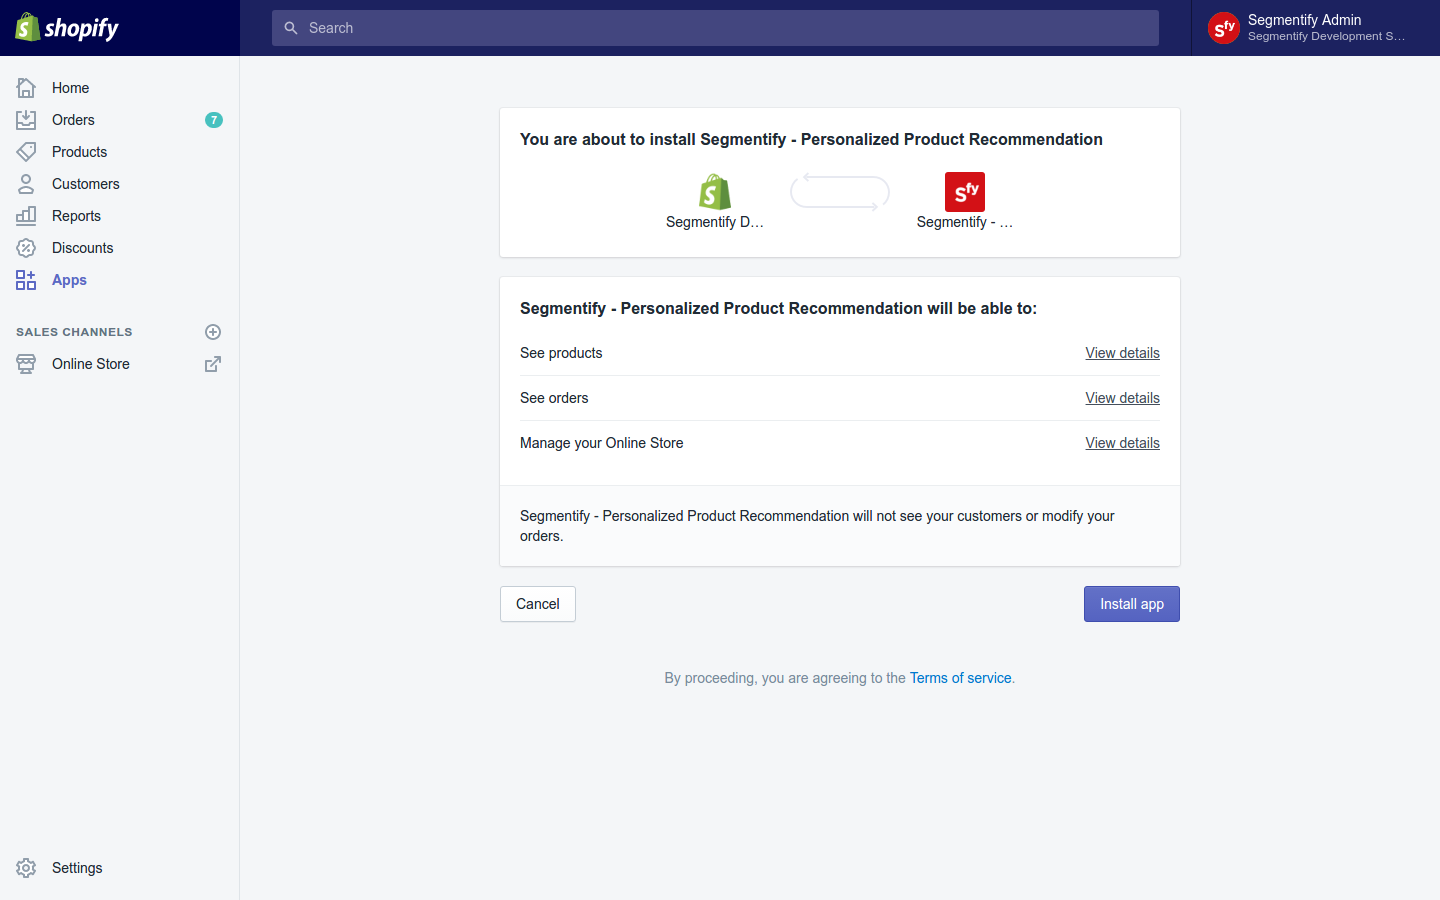Viewport: 1440px width, 900px height.
Task: Add a sales channel with plus icon
Action: [213, 332]
